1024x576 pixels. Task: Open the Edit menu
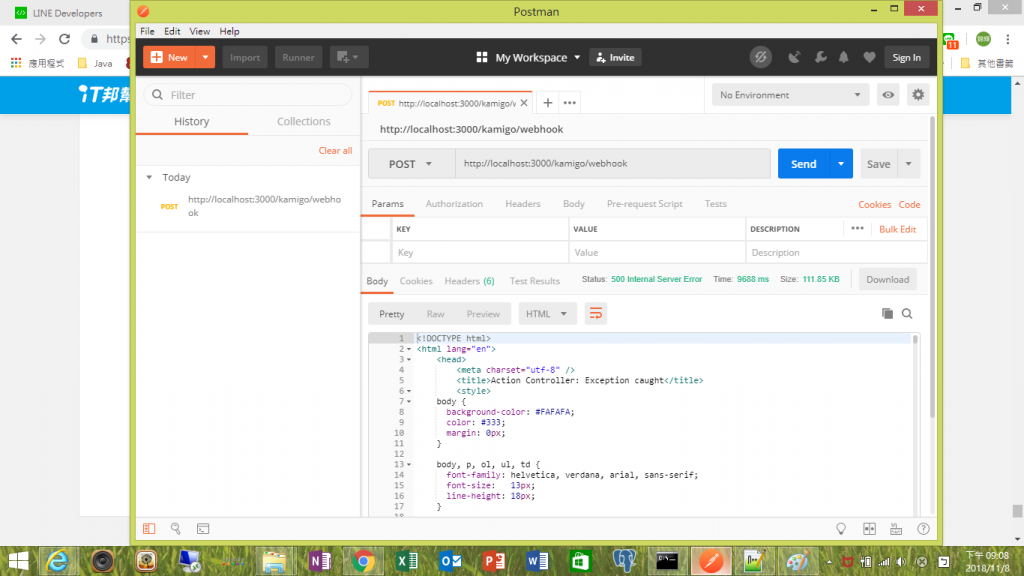click(172, 31)
